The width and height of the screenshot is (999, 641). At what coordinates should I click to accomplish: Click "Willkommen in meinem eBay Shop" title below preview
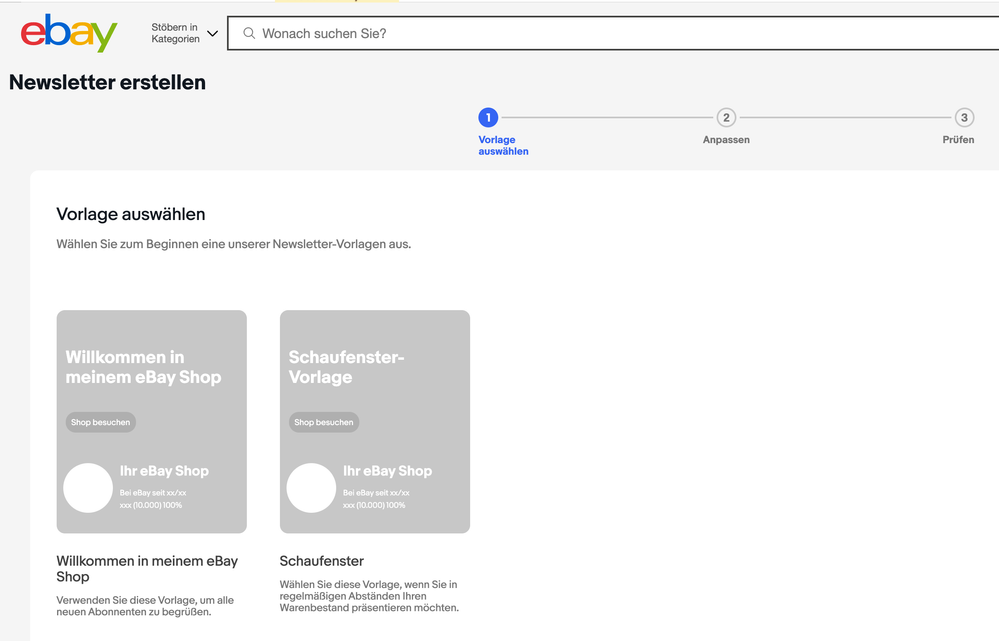point(147,568)
